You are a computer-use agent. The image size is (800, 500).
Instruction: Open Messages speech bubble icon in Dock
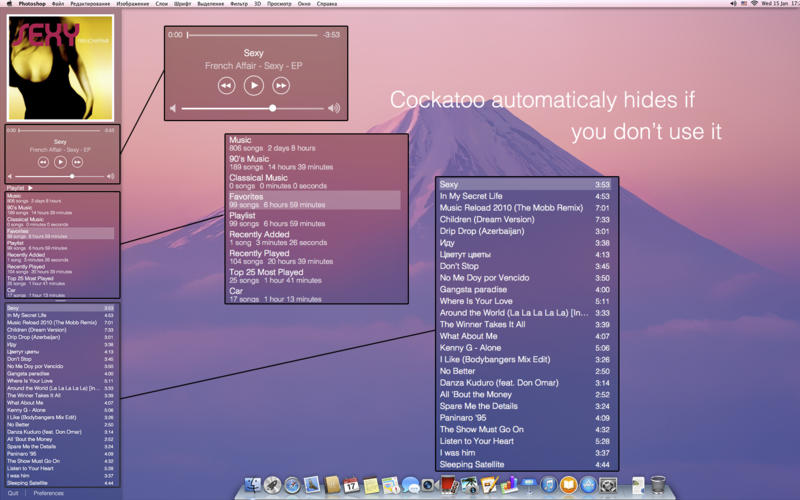410,485
